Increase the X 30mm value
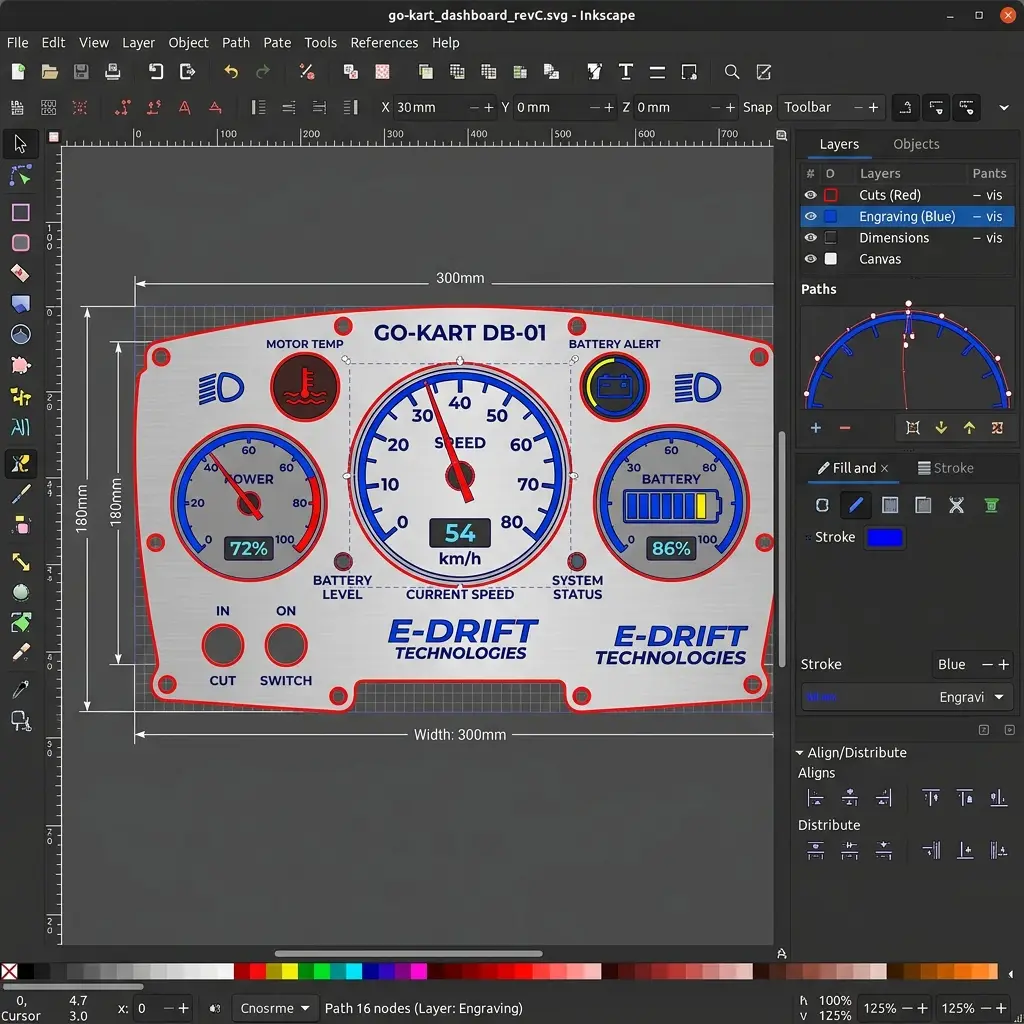Image resolution: width=1024 pixels, height=1024 pixels. 488,108
